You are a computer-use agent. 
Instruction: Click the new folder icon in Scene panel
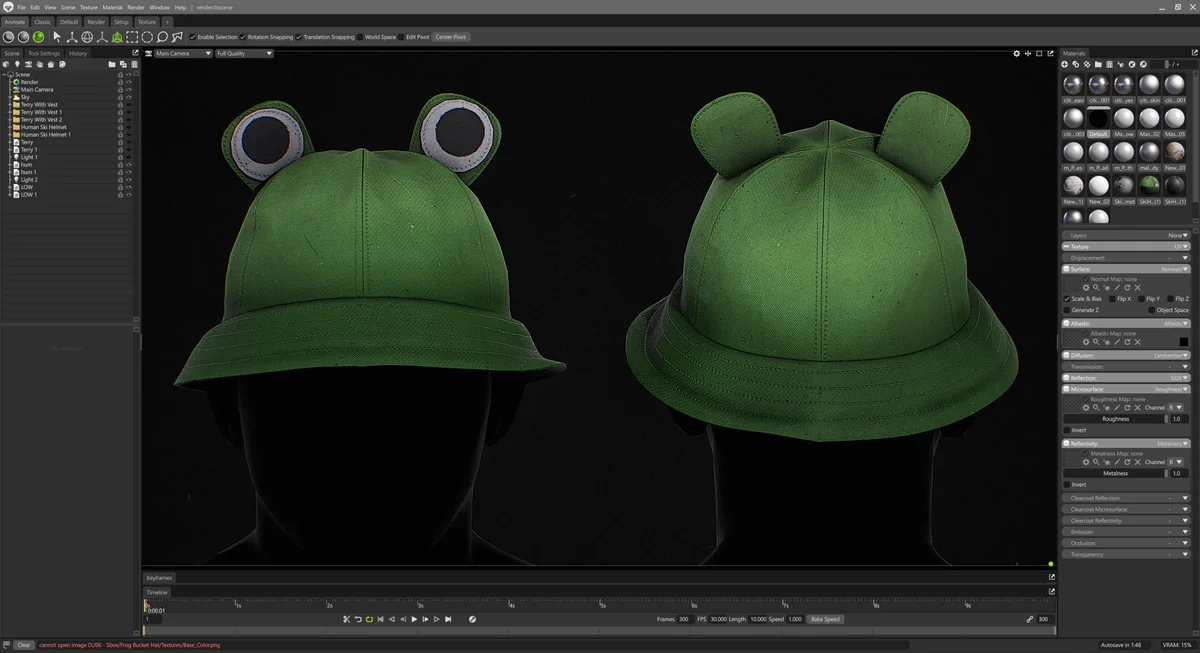[x=111, y=64]
